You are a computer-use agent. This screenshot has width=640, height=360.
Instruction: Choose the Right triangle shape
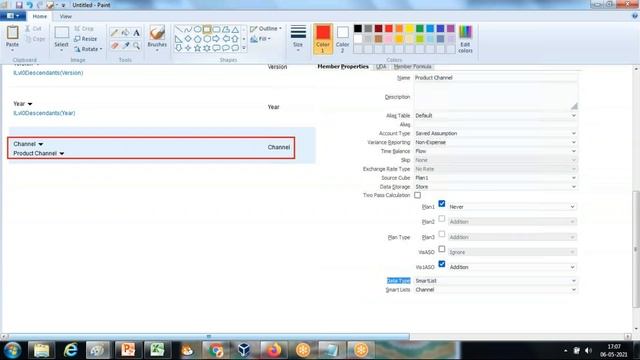point(178,39)
